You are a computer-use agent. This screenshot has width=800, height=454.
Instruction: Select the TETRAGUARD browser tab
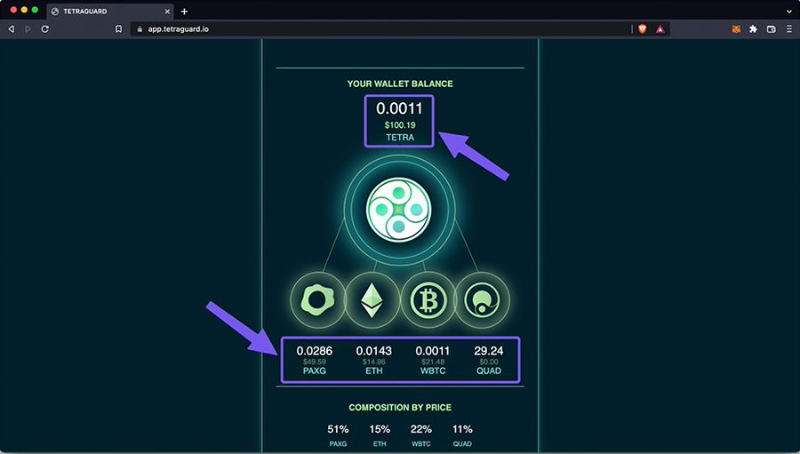tap(110, 11)
